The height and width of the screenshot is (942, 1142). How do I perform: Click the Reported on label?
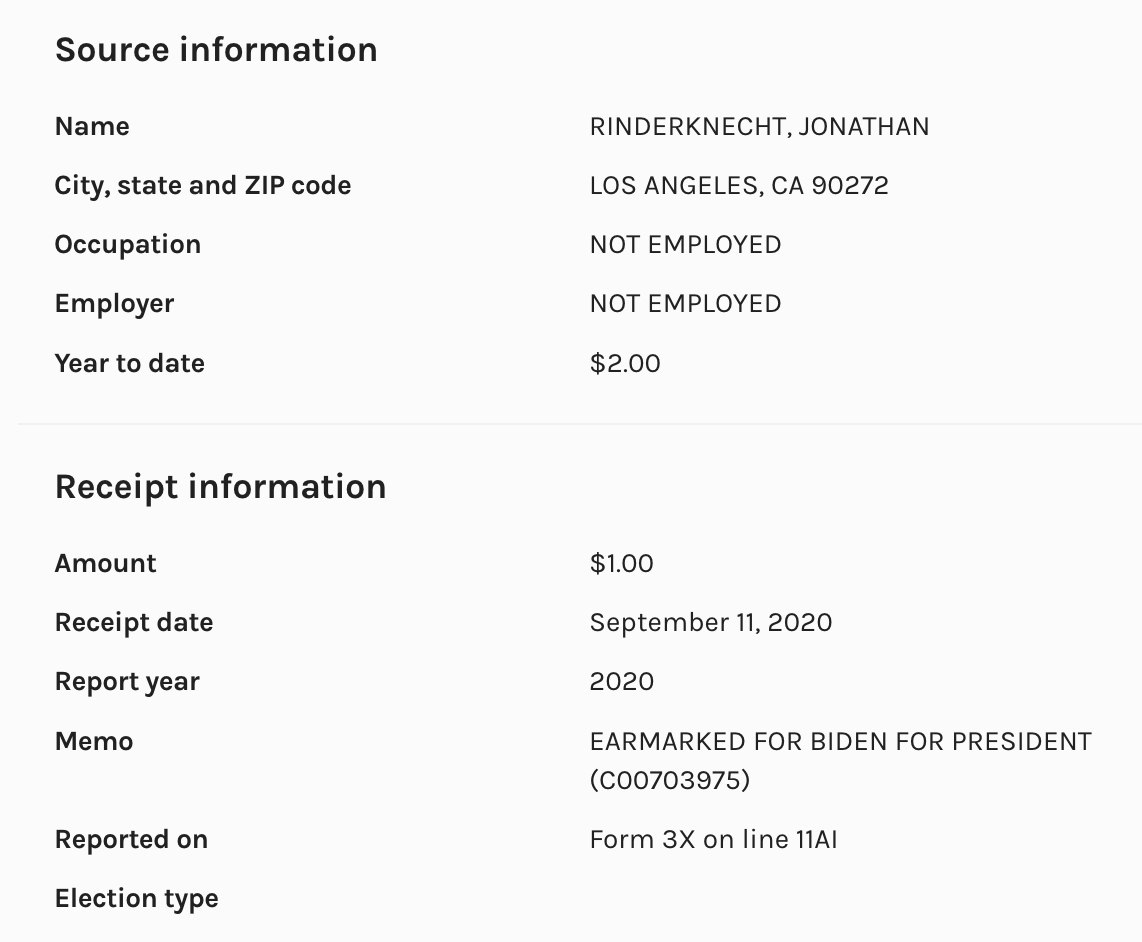point(131,839)
